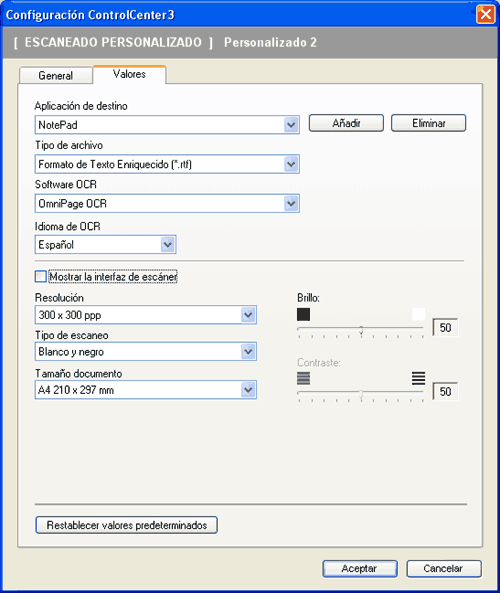Enable Mostrar la interfaz de escáner checkbox
The image size is (500, 593).
click(40, 276)
